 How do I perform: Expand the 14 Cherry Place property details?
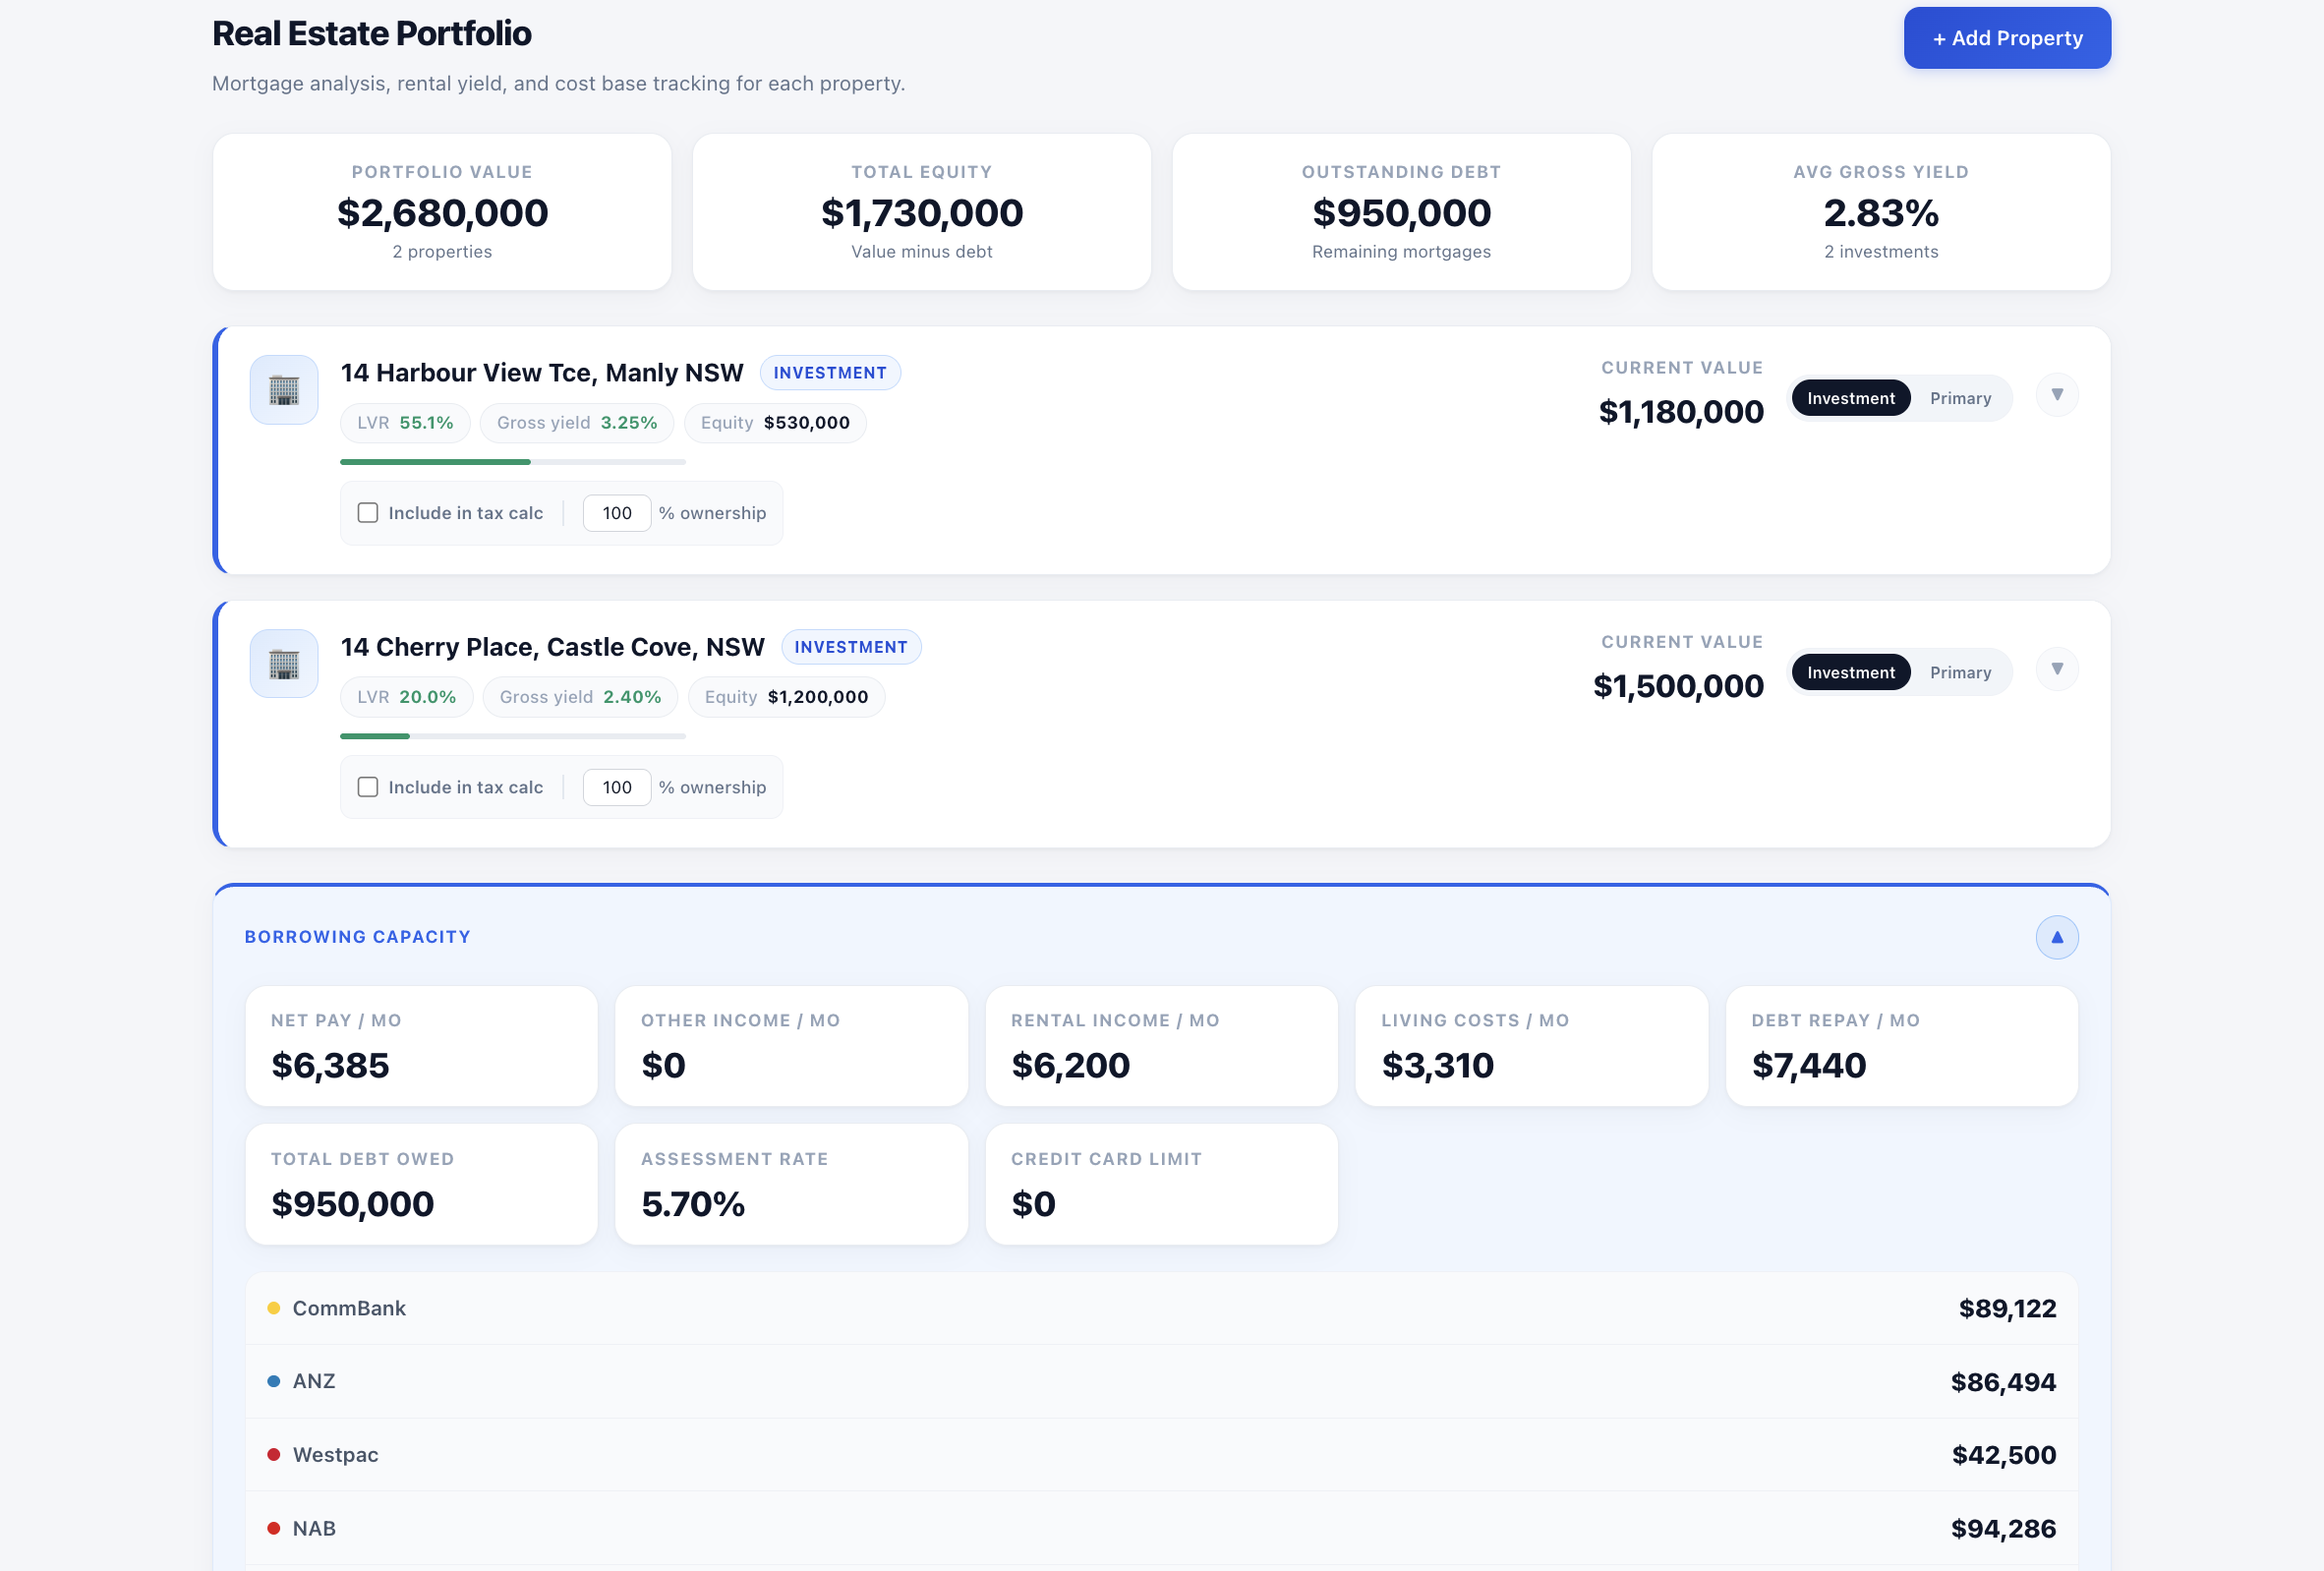[x=2057, y=669]
